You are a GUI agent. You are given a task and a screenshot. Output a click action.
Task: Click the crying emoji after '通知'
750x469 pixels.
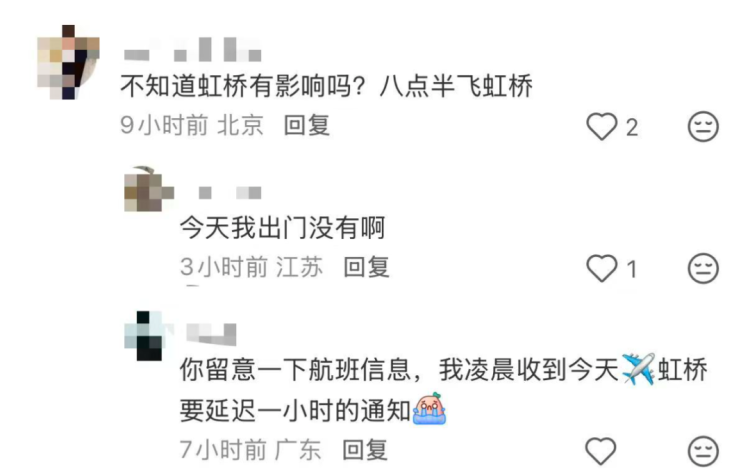pos(430,409)
